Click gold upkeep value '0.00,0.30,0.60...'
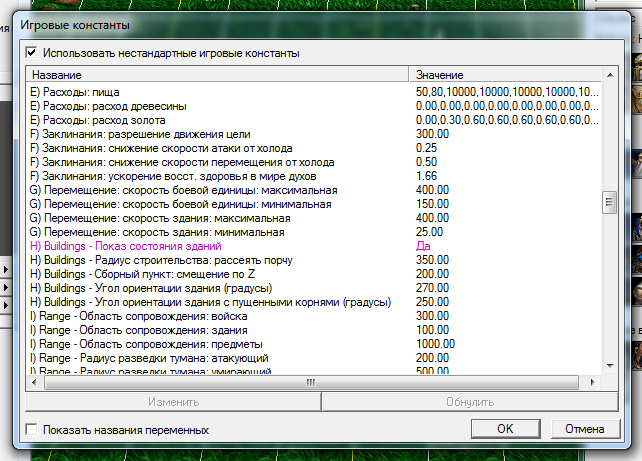Image resolution: width=642 pixels, height=461 pixels. tap(507, 120)
